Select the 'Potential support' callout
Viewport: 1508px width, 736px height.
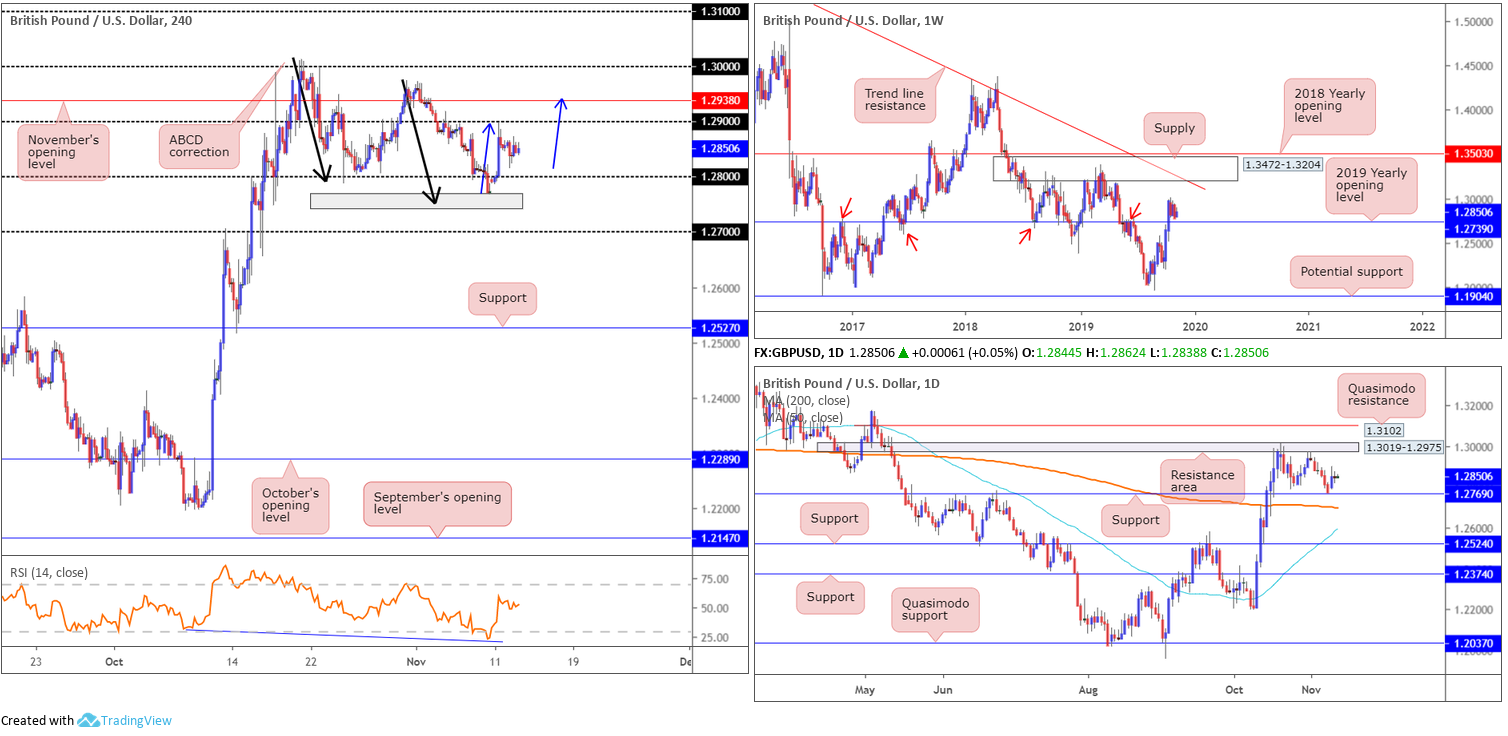coord(1352,271)
